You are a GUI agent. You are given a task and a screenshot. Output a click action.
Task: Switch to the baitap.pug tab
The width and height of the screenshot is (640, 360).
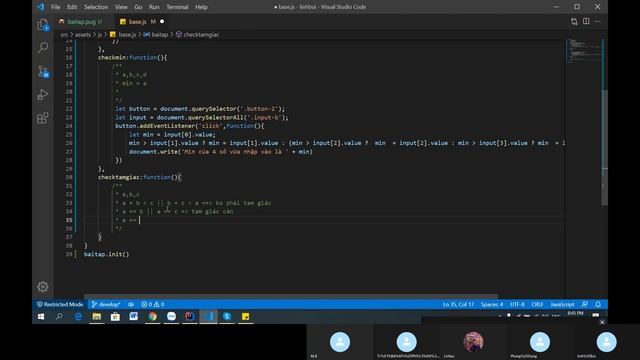[x=82, y=21]
